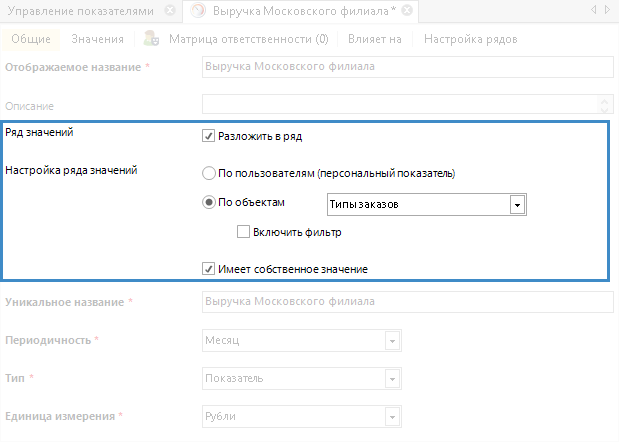The image size is (619, 442).
Task: Open the Настройка рядов tab
Action: coord(470,40)
